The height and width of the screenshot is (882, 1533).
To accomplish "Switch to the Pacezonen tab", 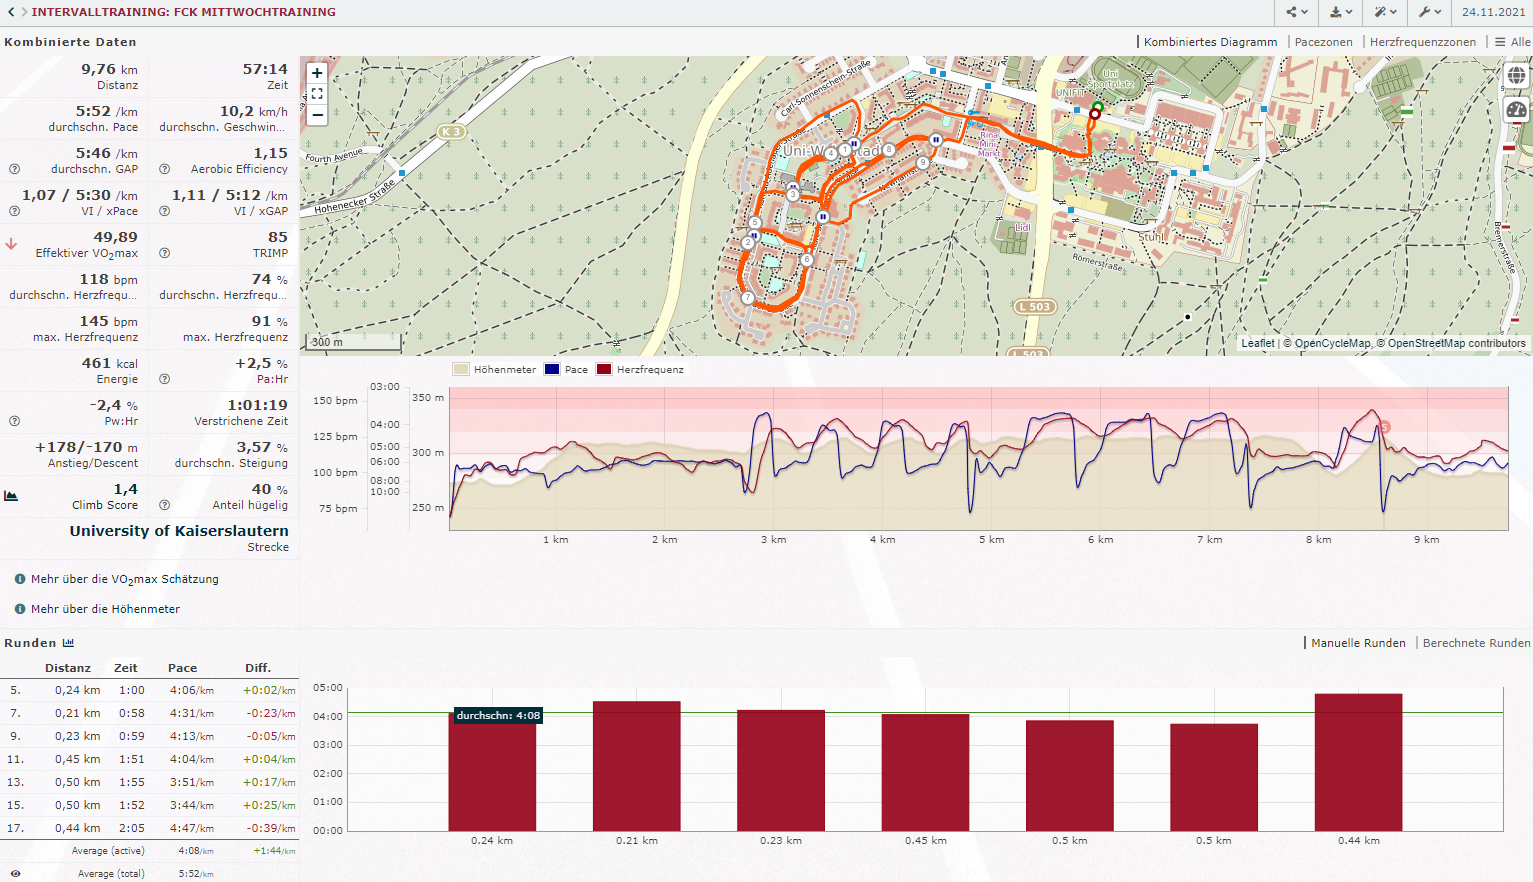I will pyautogui.click(x=1323, y=42).
